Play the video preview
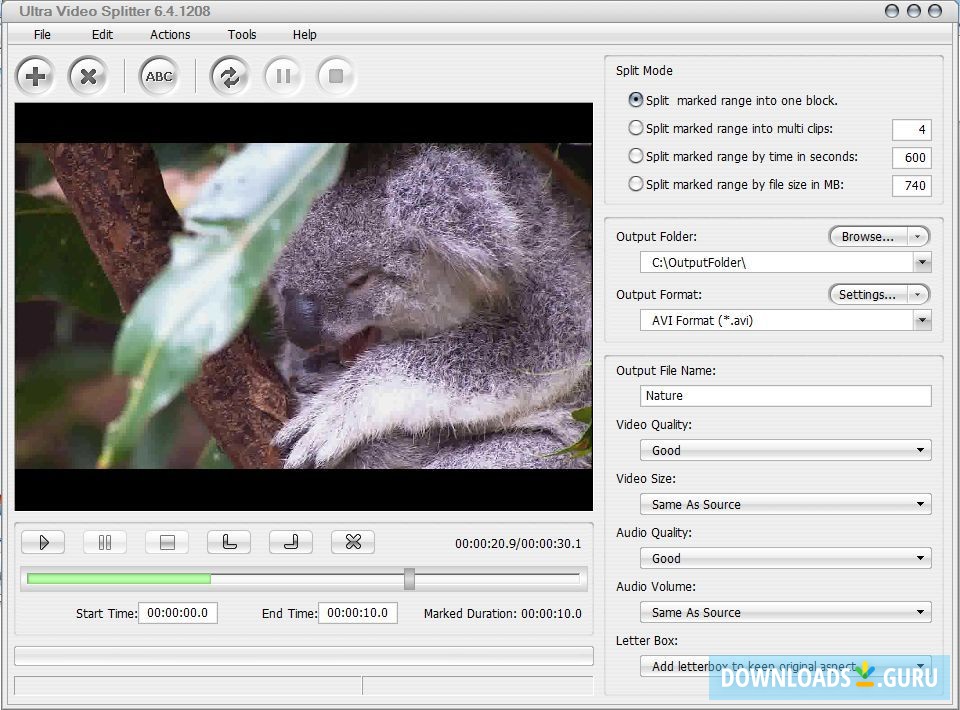Viewport: 960px width, 710px height. point(42,541)
